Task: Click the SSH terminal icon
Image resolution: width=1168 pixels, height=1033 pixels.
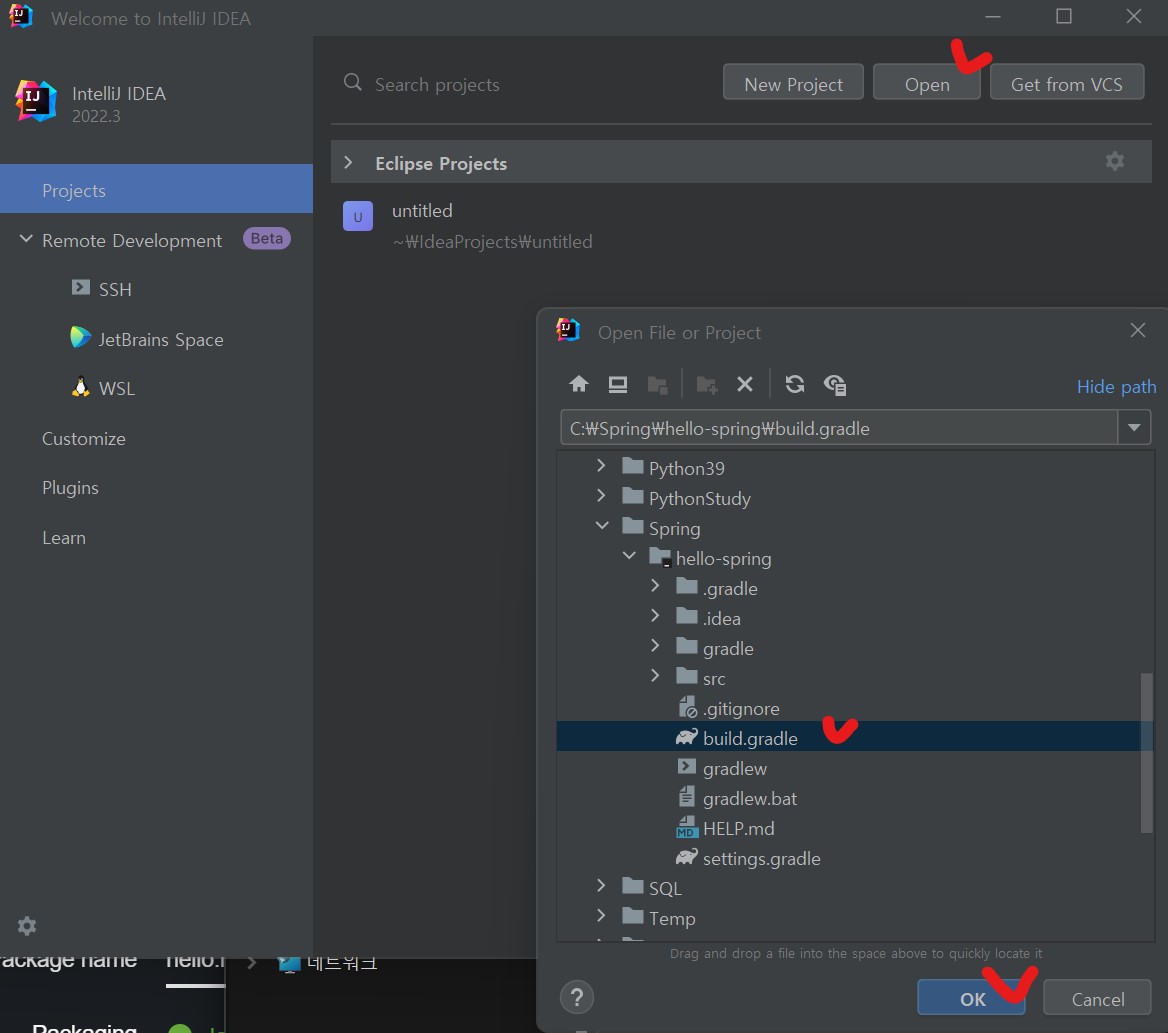Action: point(80,287)
